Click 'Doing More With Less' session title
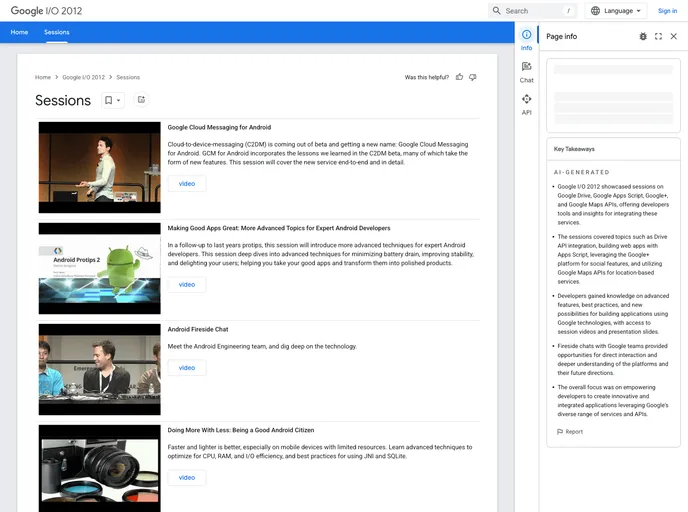The height and width of the screenshot is (512, 688). pos(240,430)
